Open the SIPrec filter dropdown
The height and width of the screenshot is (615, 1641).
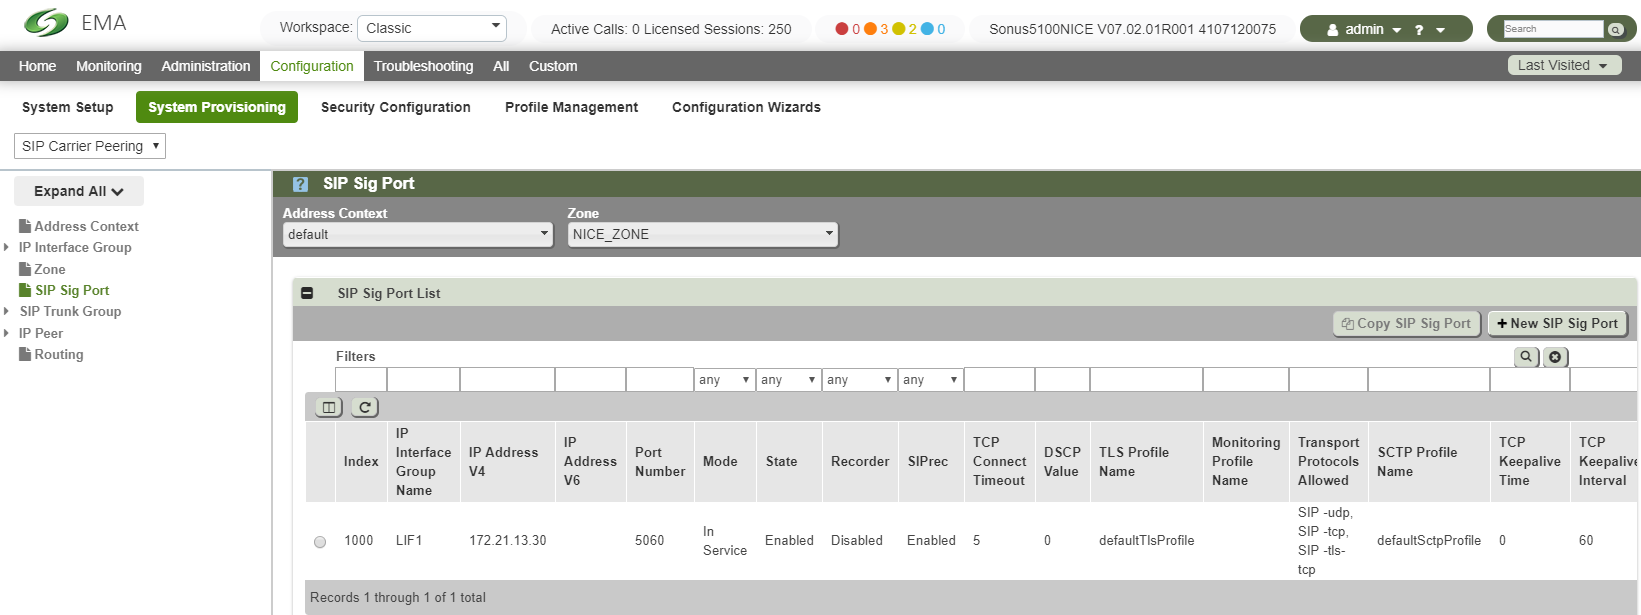[x=930, y=380]
